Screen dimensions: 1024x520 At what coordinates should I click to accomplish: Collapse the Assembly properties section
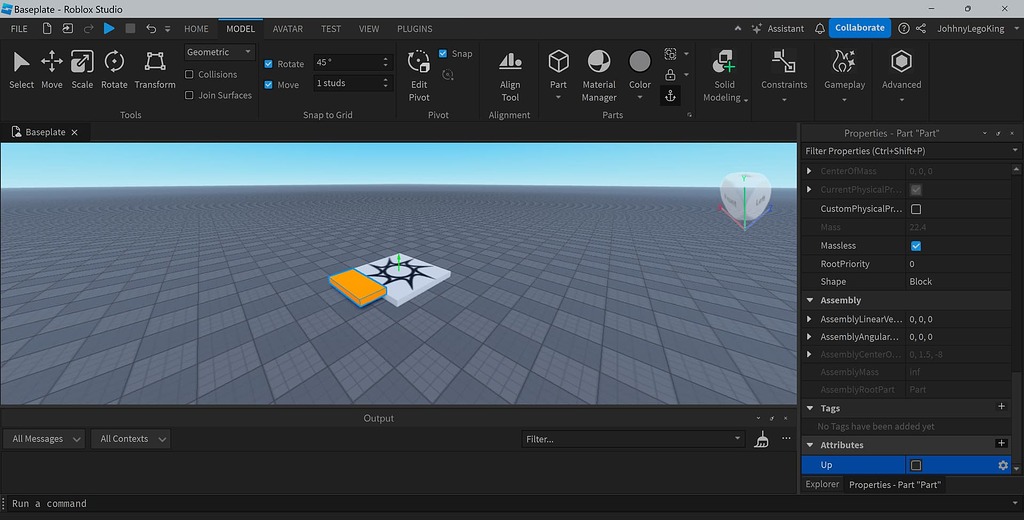[x=809, y=300]
